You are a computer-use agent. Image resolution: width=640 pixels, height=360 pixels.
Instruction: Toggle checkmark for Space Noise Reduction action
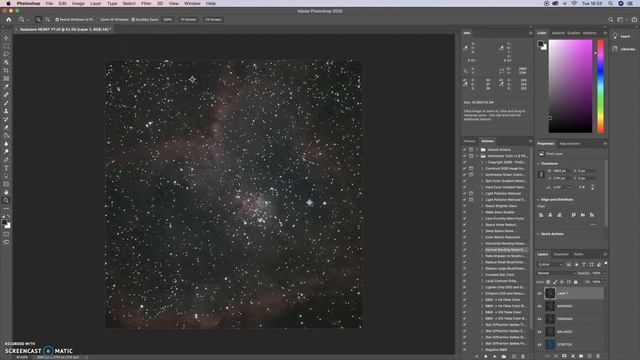tap(464, 224)
